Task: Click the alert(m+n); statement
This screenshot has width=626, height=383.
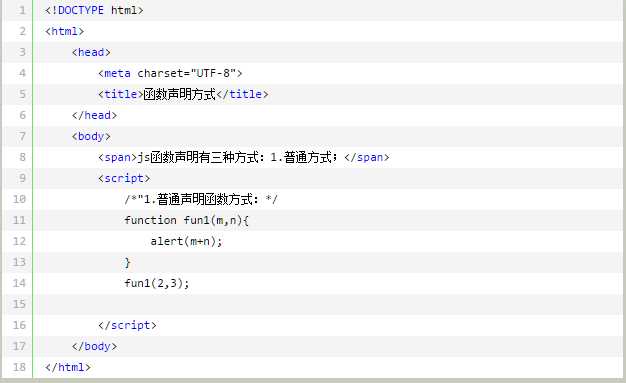Action: coord(186,241)
